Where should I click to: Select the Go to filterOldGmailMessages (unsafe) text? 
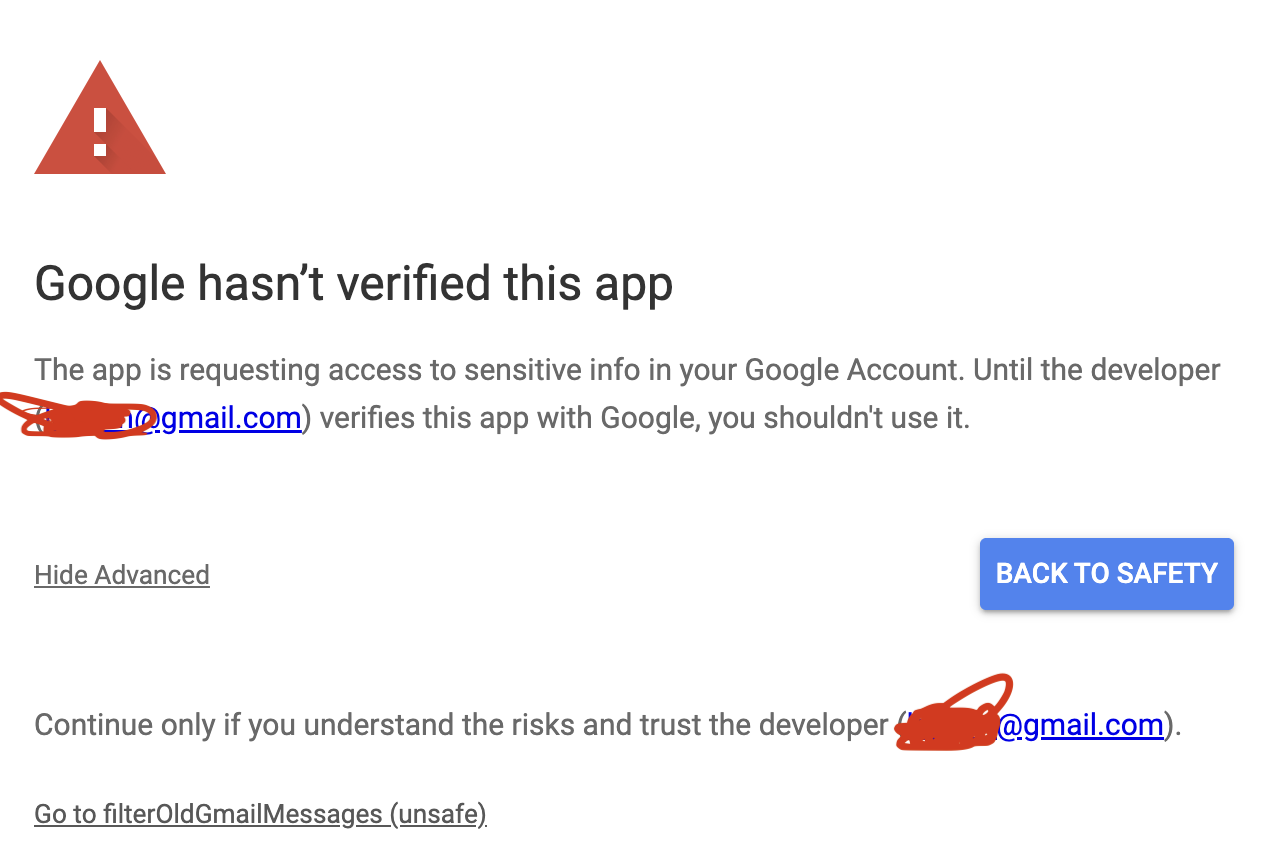click(259, 813)
